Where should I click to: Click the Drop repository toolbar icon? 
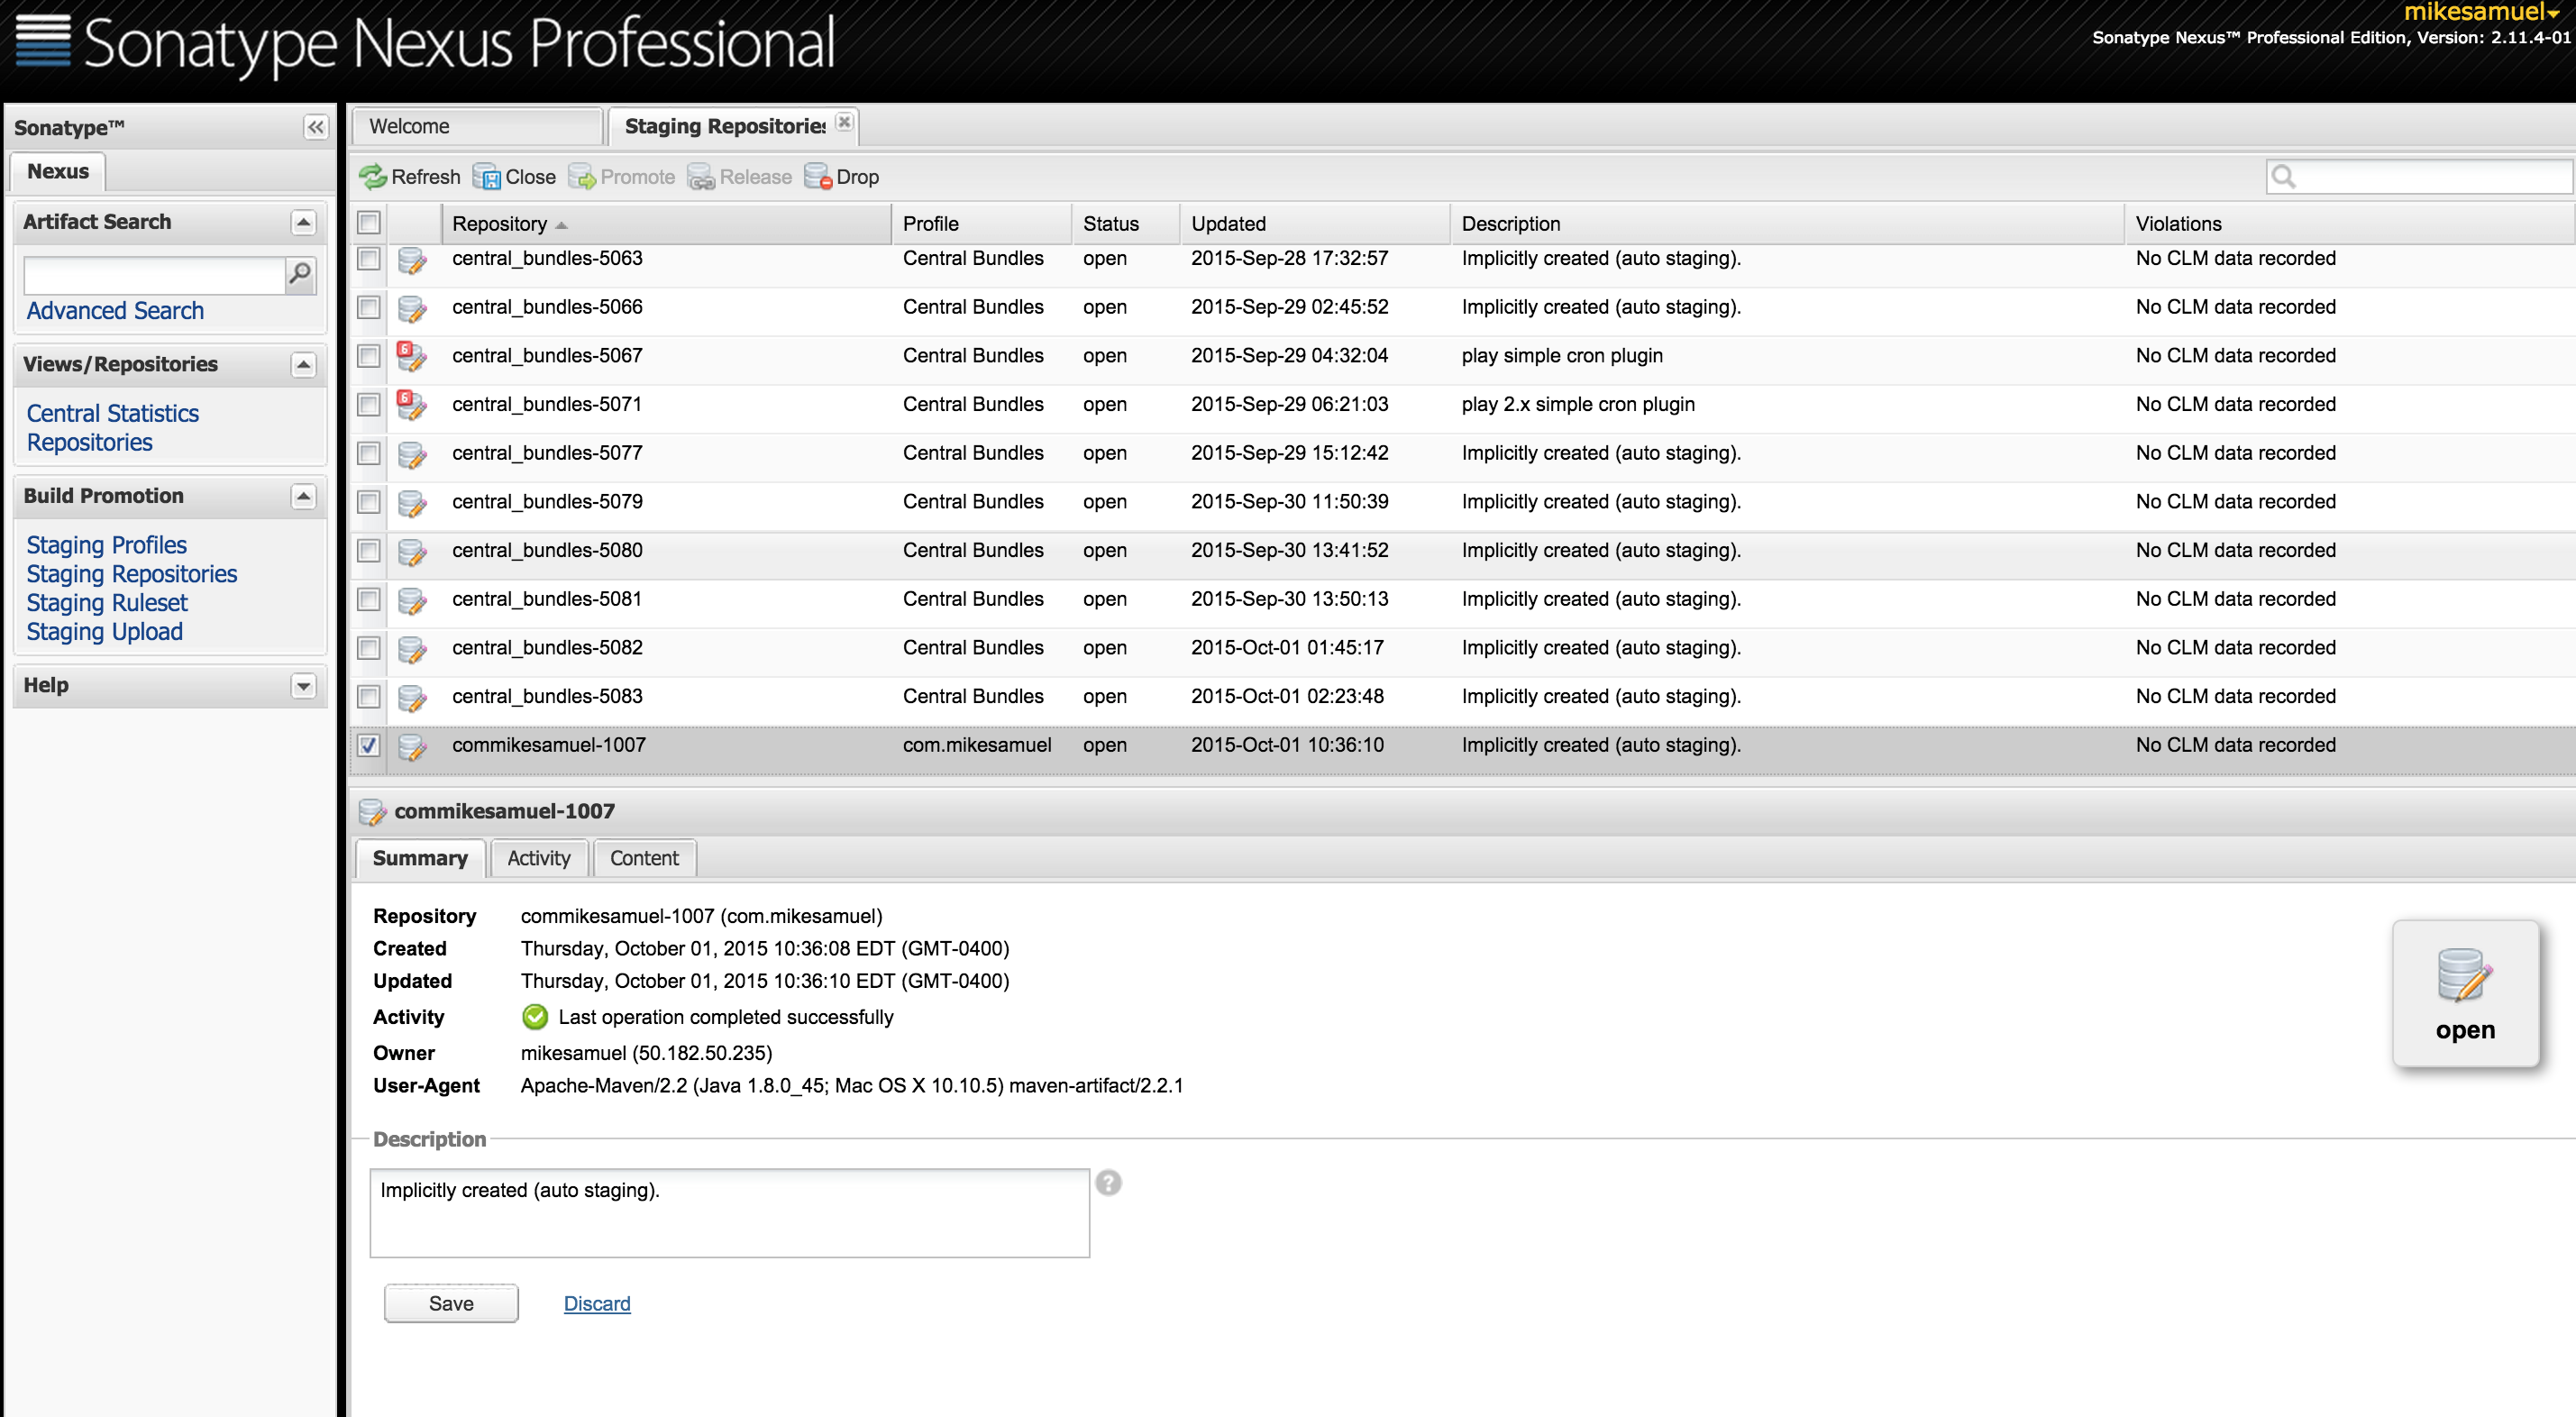click(818, 177)
